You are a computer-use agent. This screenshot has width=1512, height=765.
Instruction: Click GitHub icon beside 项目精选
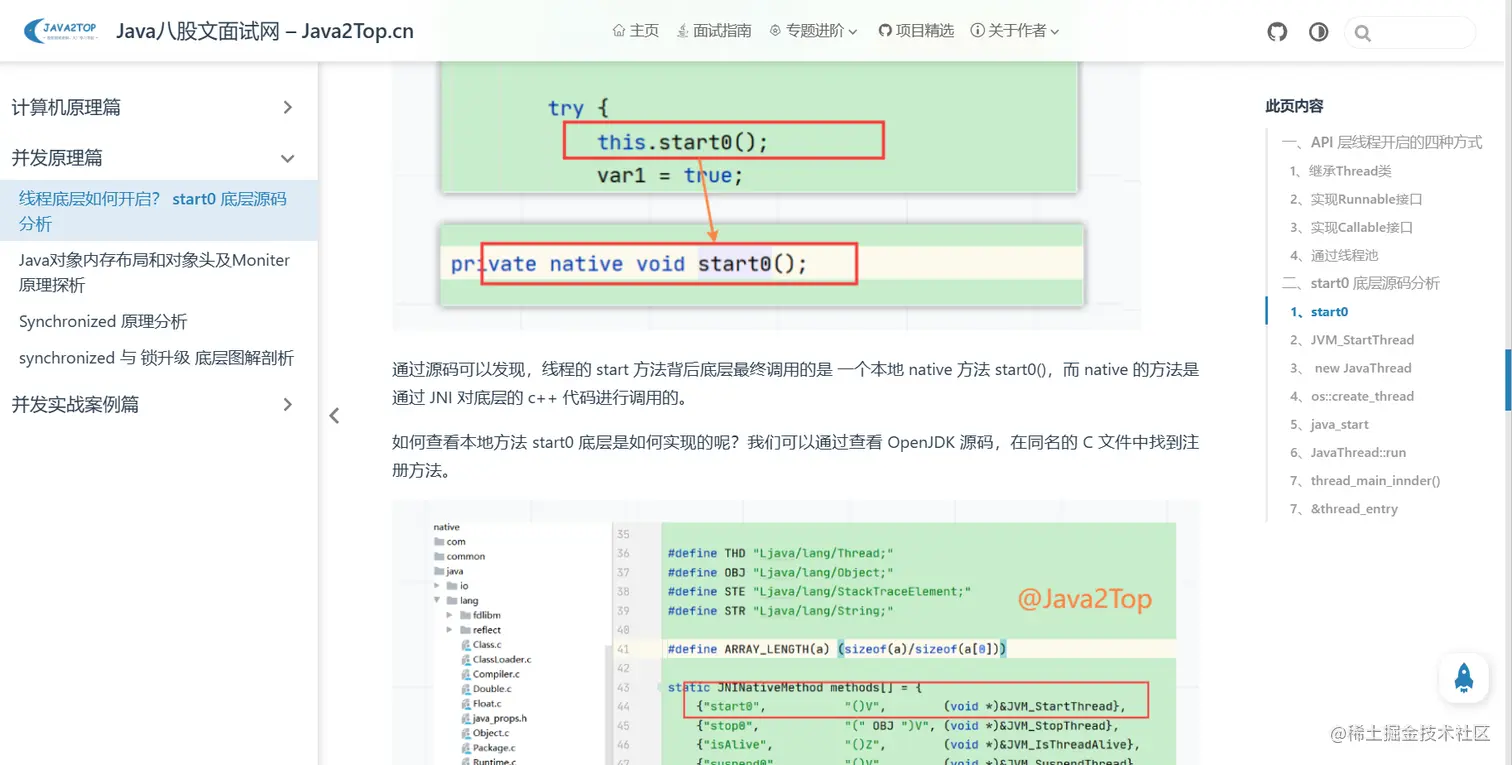pyautogui.click(x=885, y=31)
